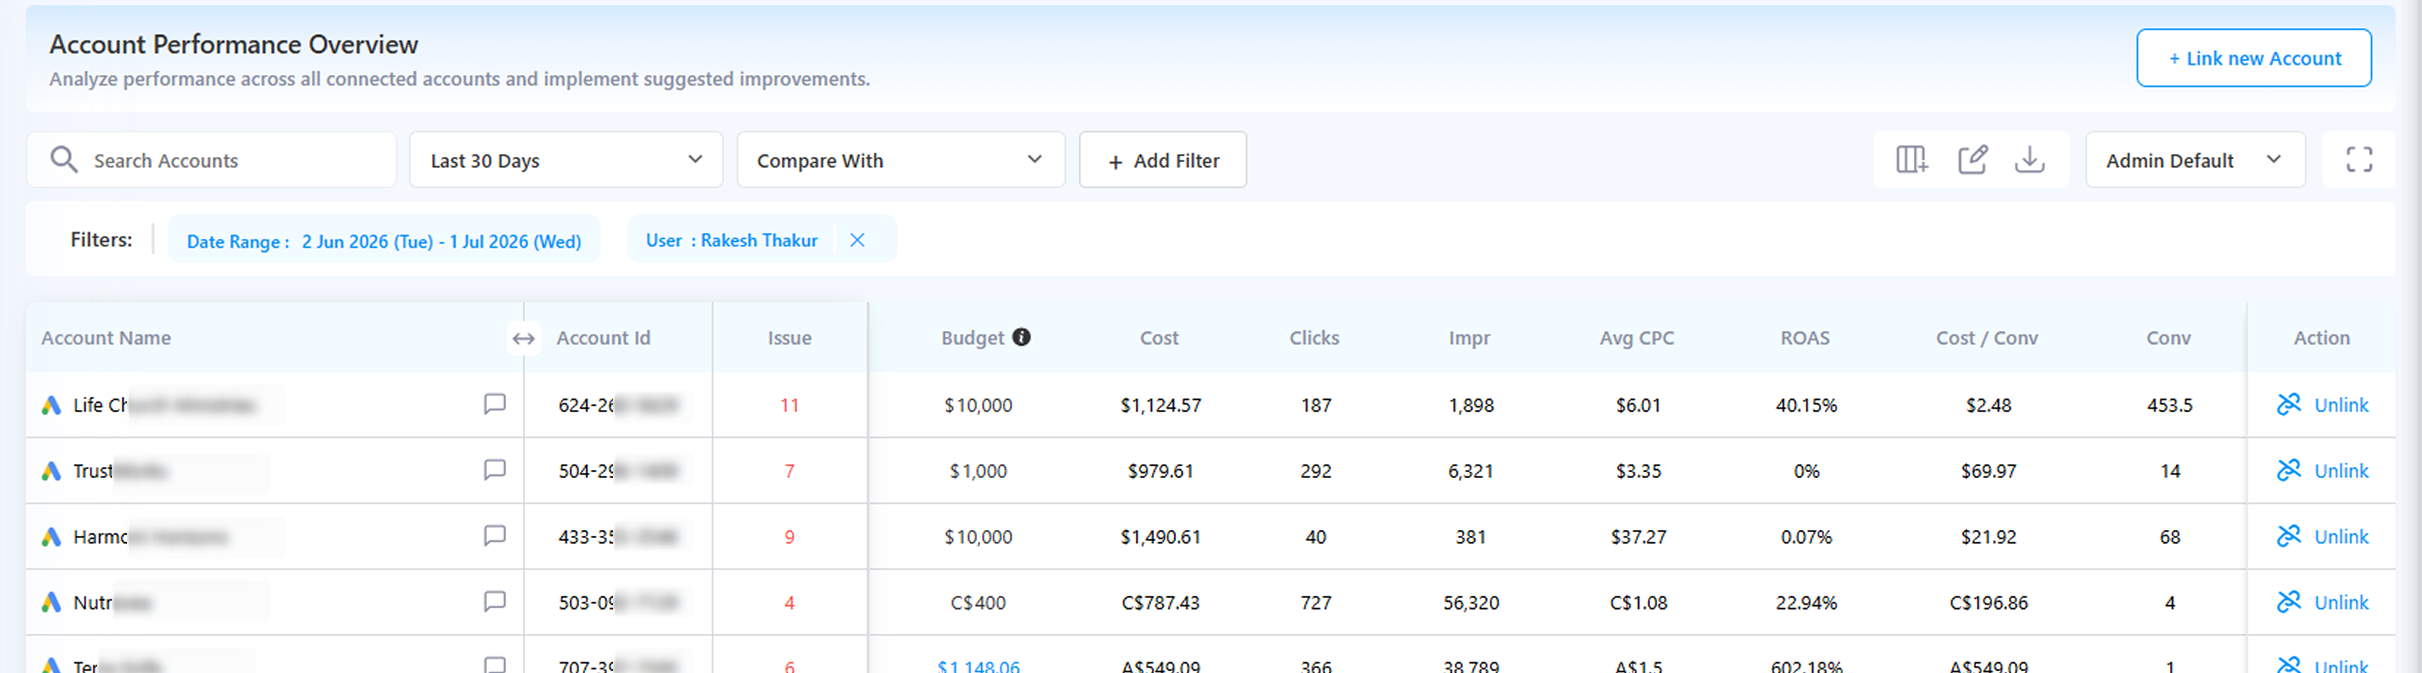Sort by Account Name column

pyautogui.click(x=106, y=338)
